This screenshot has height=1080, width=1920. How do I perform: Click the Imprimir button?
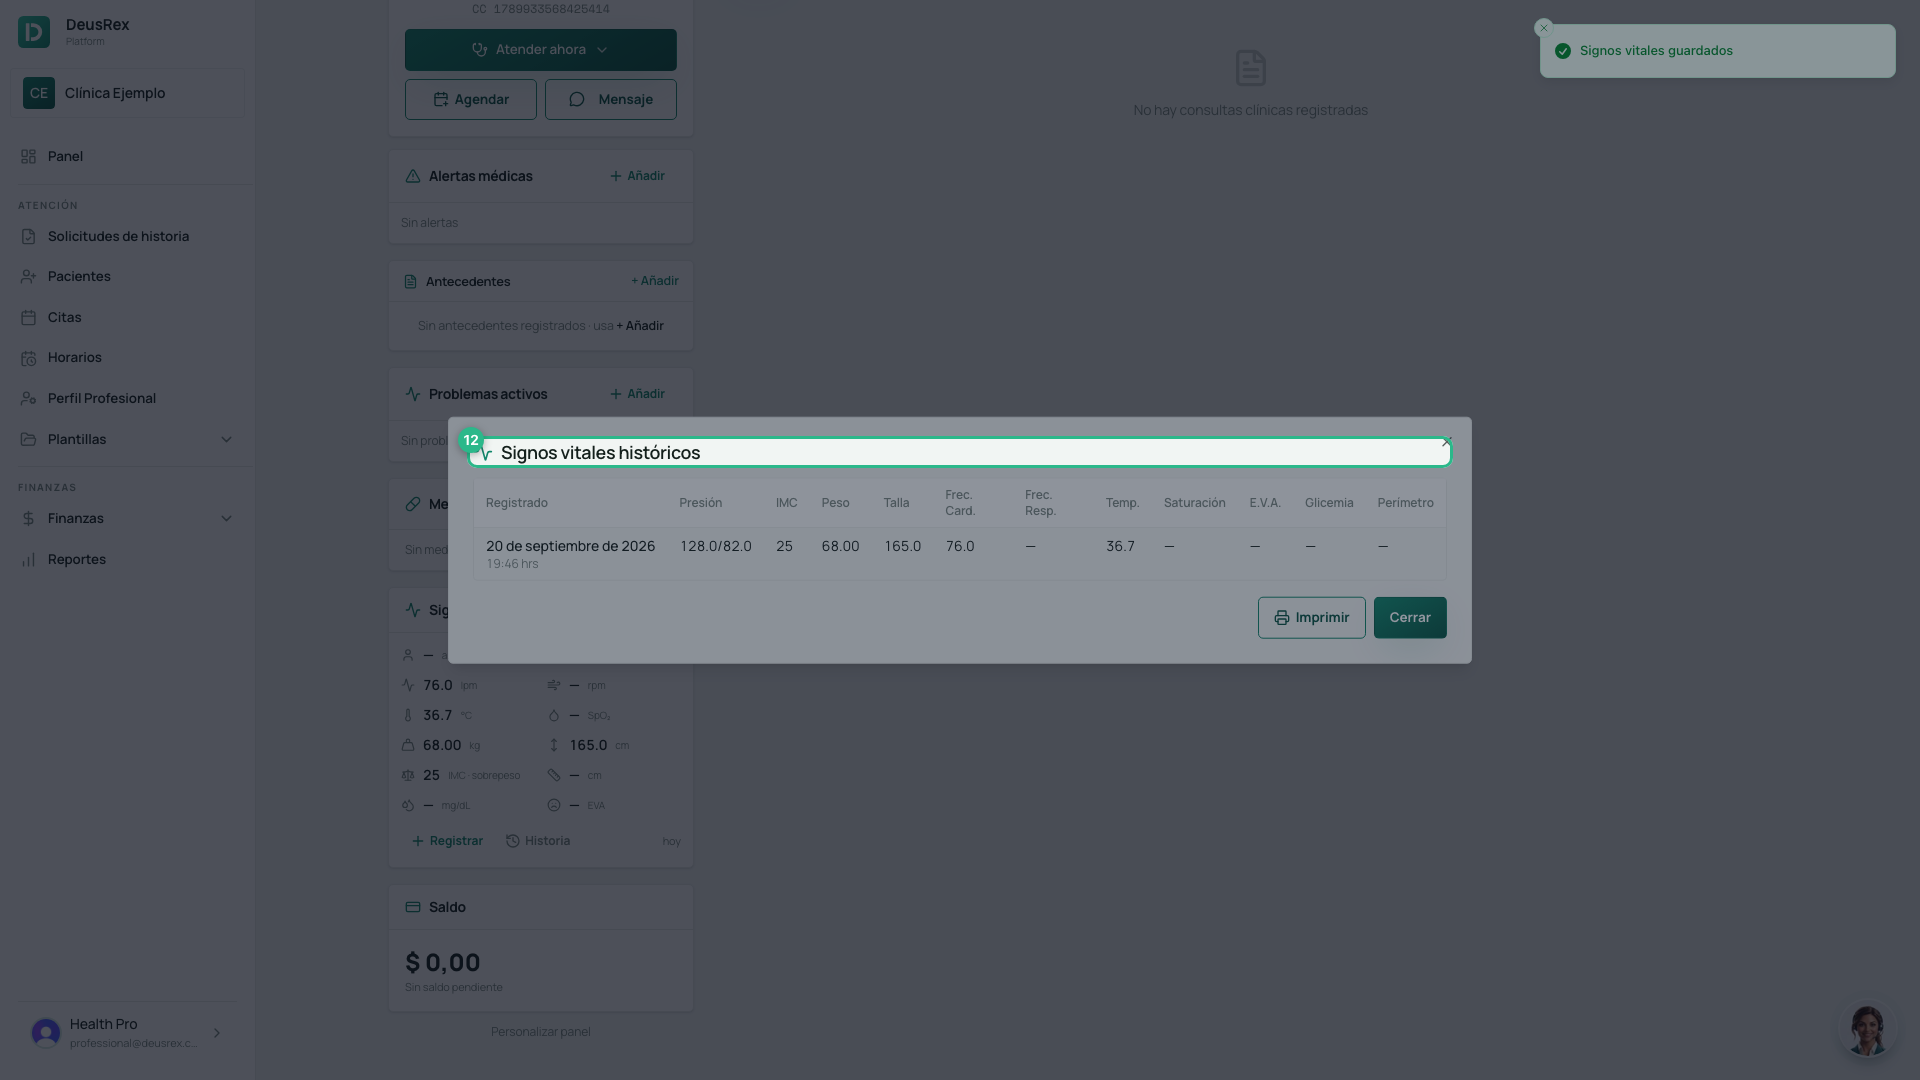[x=1311, y=618]
